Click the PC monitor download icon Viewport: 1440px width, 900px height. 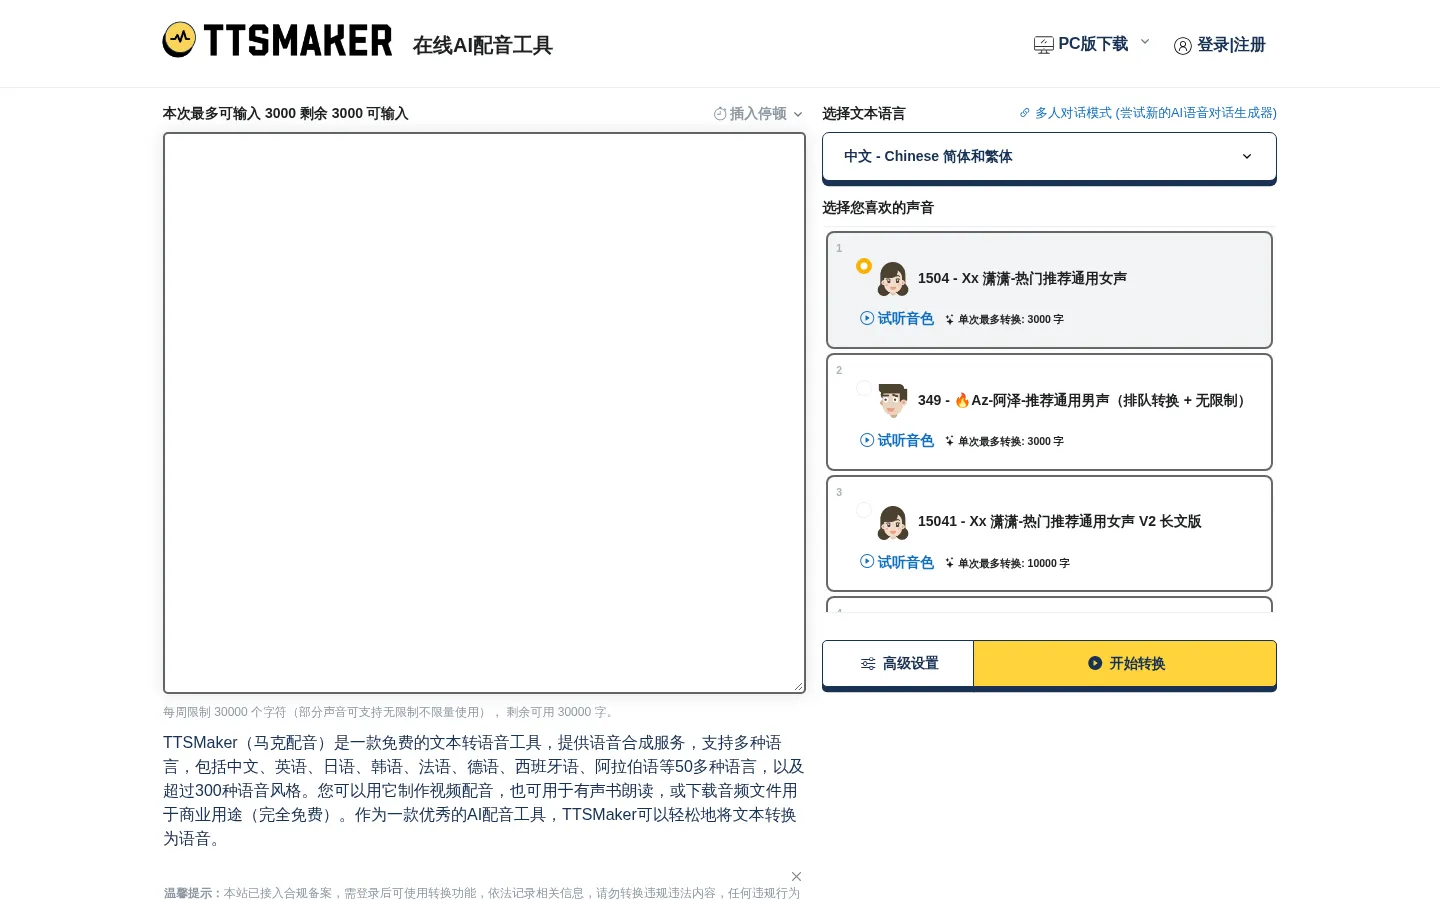(1043, 45)
